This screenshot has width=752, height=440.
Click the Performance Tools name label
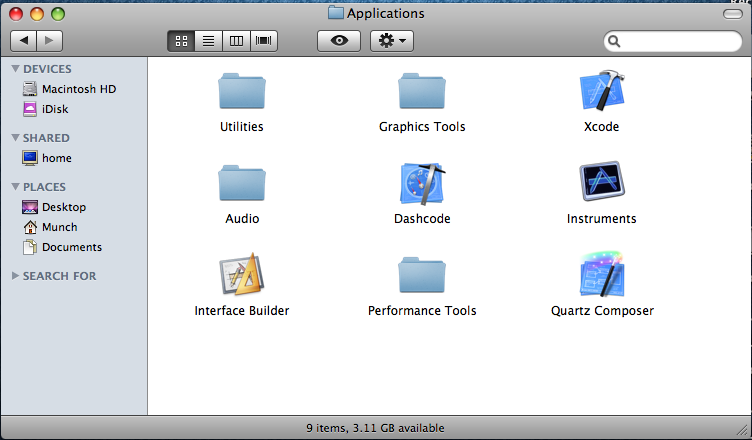[422, 311]
